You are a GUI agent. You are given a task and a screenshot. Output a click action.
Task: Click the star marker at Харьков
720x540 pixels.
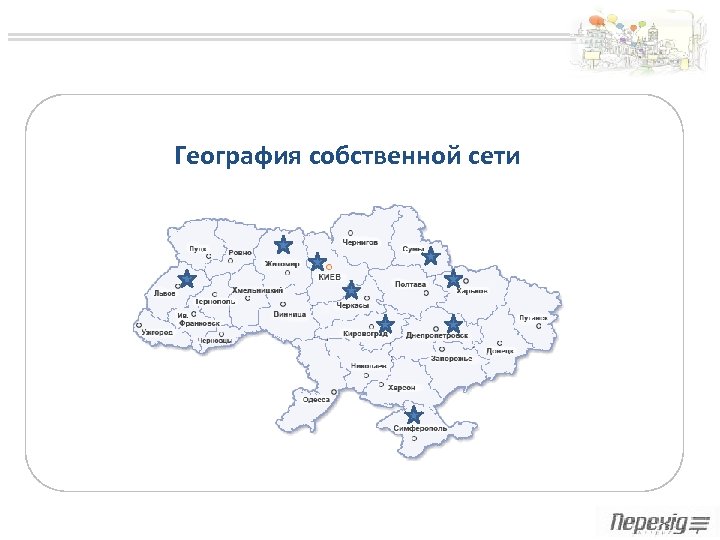coord(453,279)
